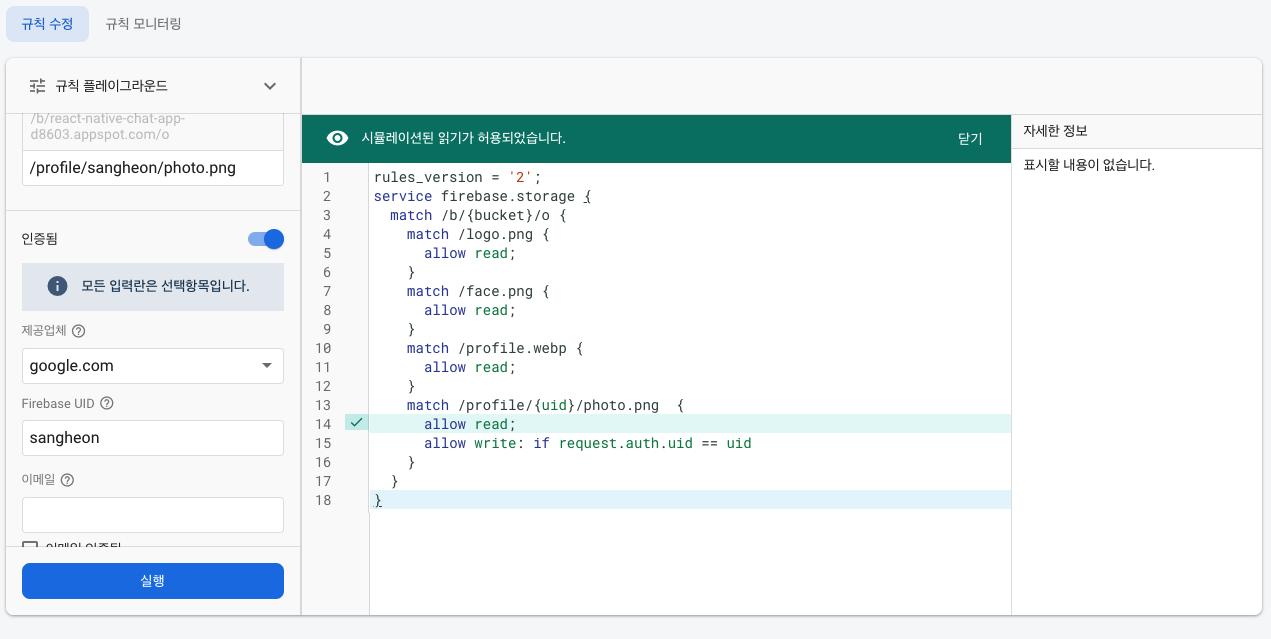Viewport: 1271px width, 639px height.
Task: Click the 자세한 정보 header
Action: coord(1055,131)
